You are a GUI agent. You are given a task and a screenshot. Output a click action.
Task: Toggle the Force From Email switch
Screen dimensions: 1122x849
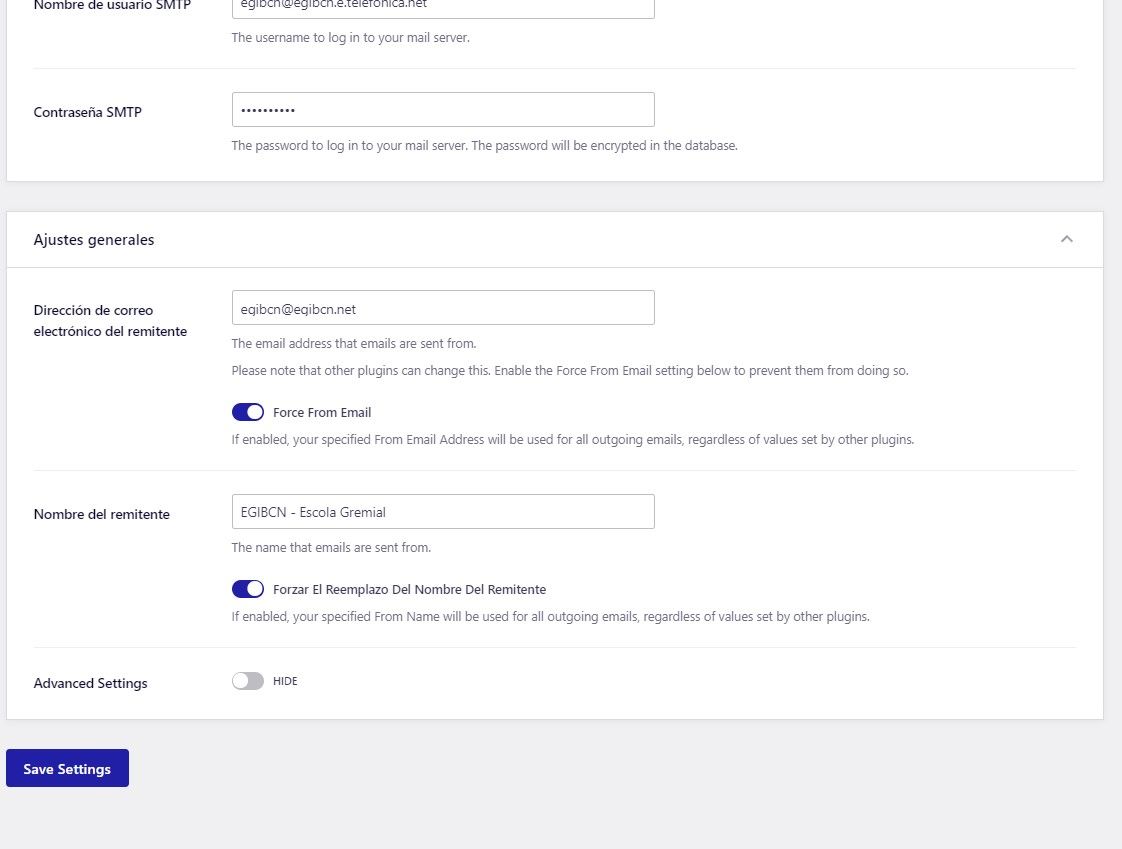[248, 412]
